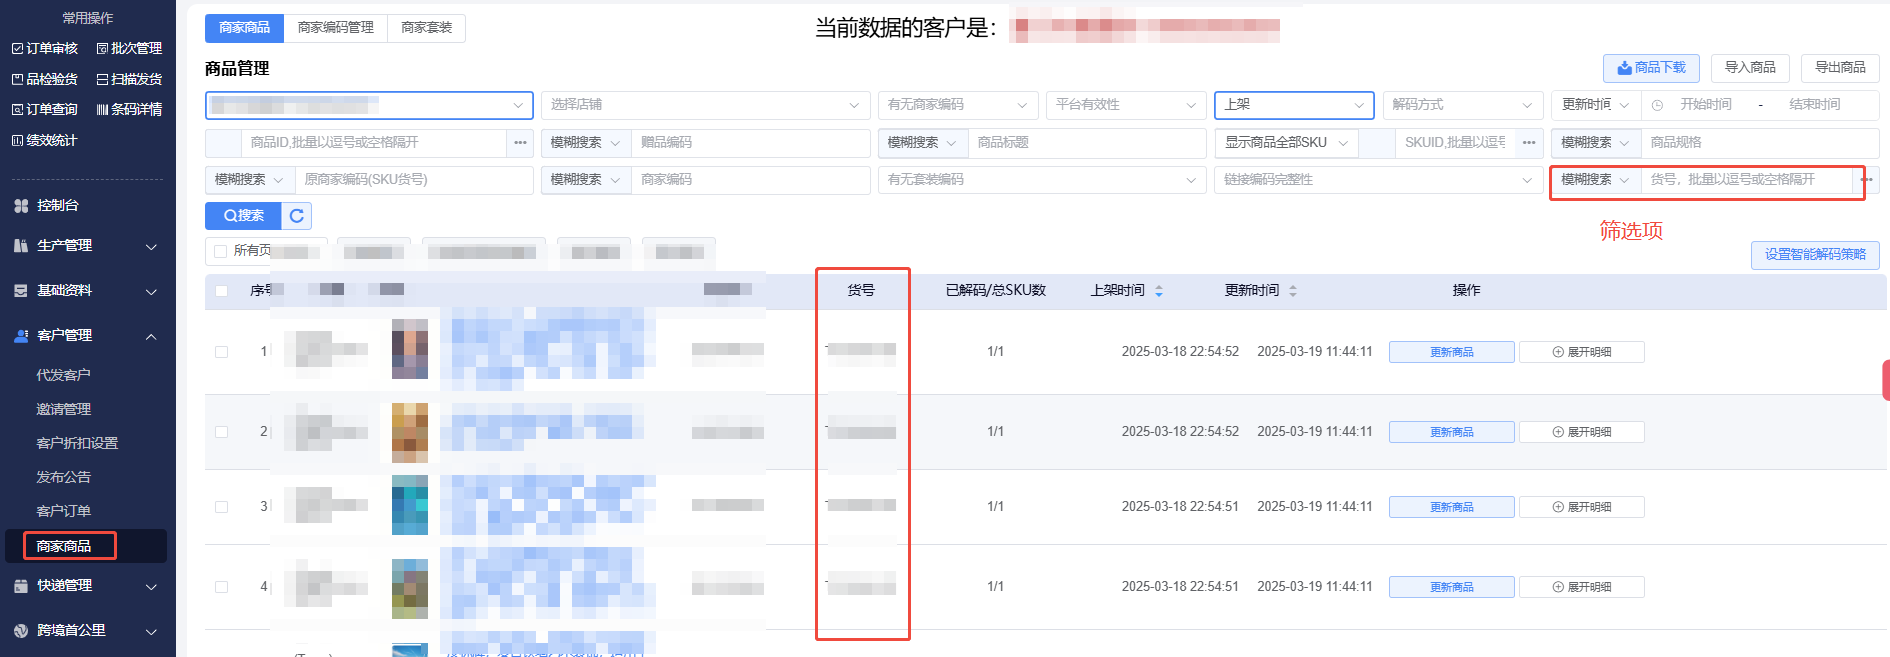The width and height of the screenshot is (1890, 657).
Task: Check the checkbox for row 3
Action: point(221,507)
